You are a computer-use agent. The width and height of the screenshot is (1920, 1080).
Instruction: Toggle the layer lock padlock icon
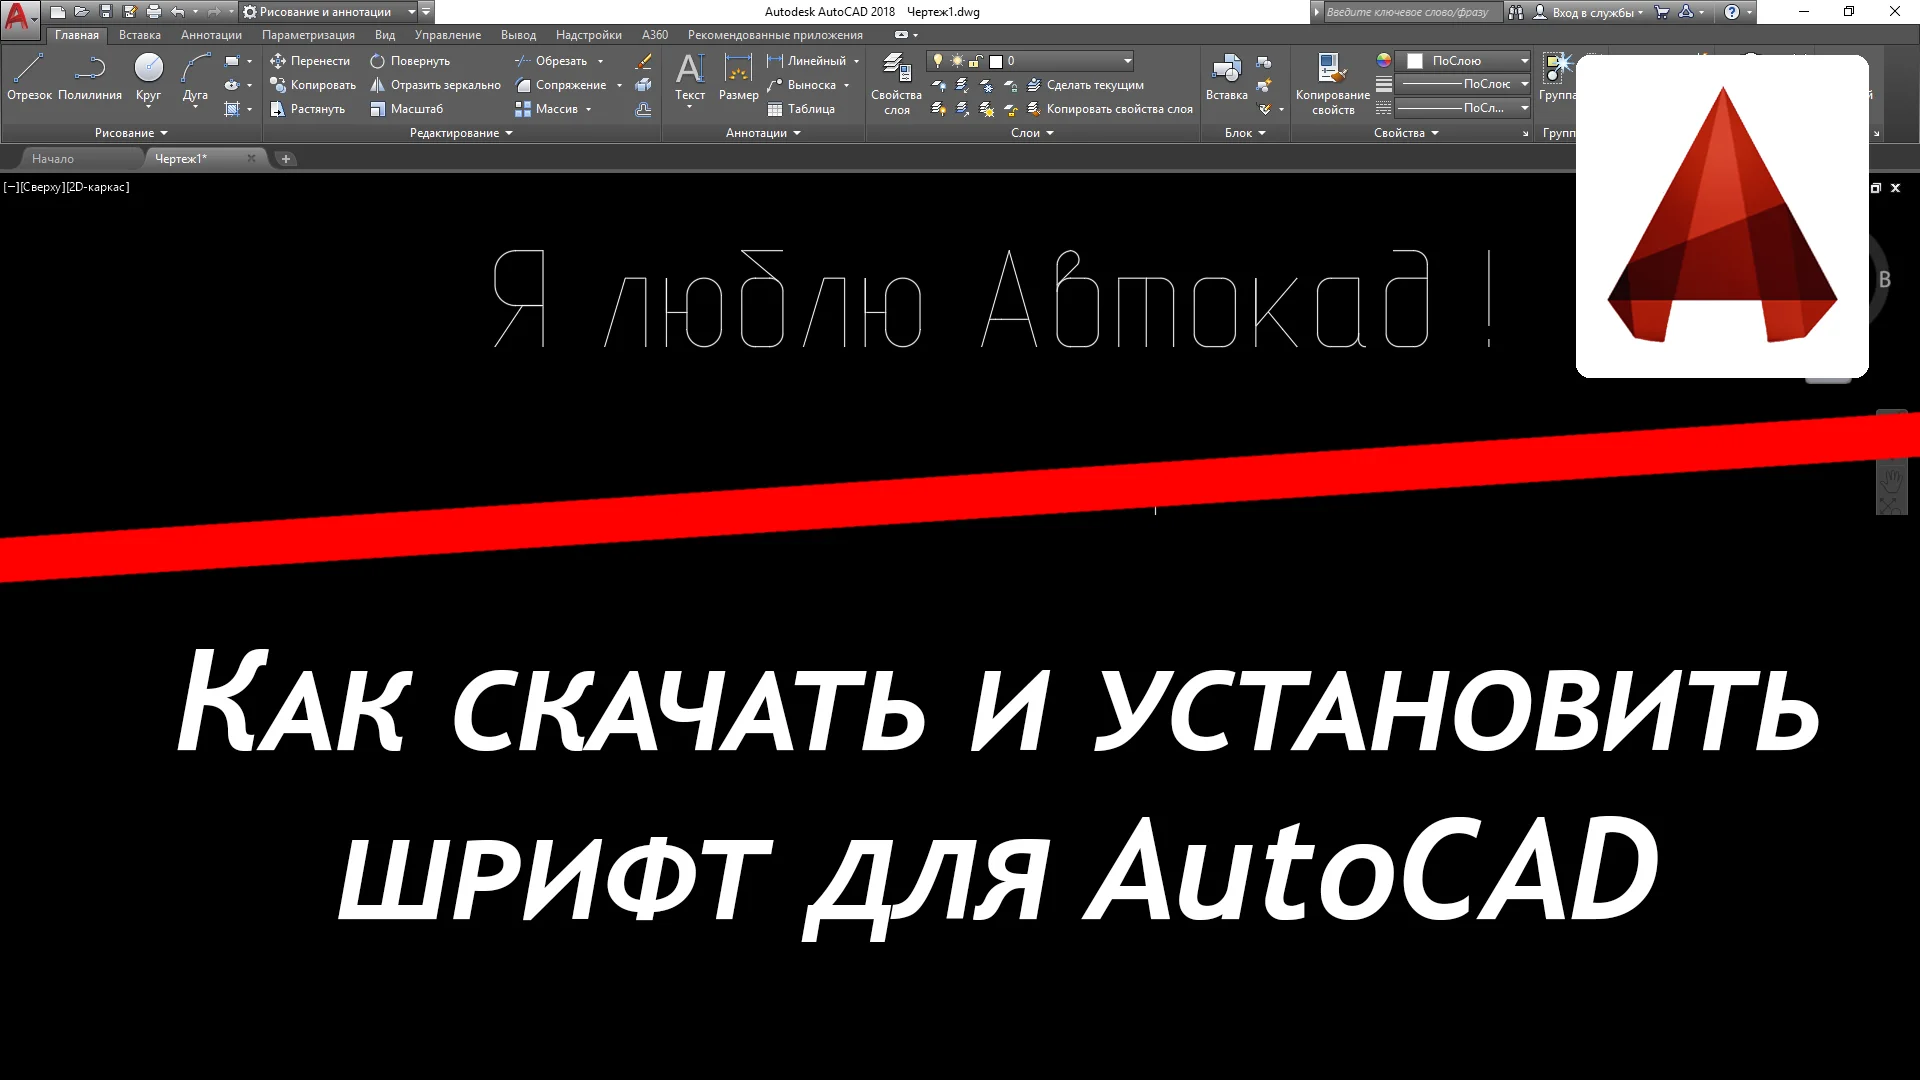[x=976, y=61]
